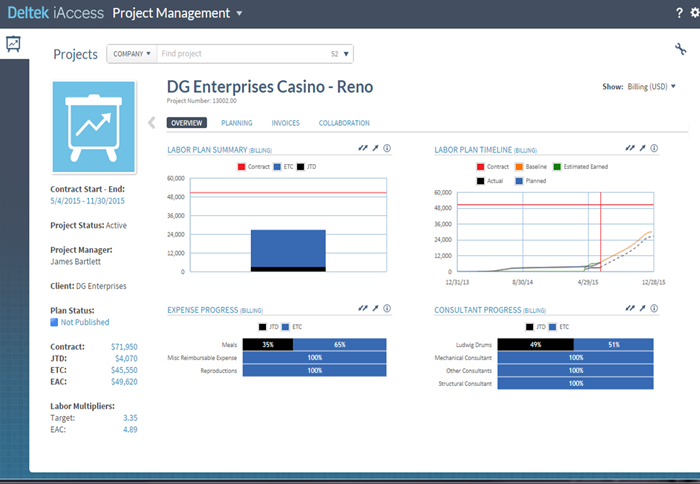This screenshot has width=700, height=484.
Task: Toggle the Actual legend in Labor Plan Timeline
Action: [x=490, y=181]
